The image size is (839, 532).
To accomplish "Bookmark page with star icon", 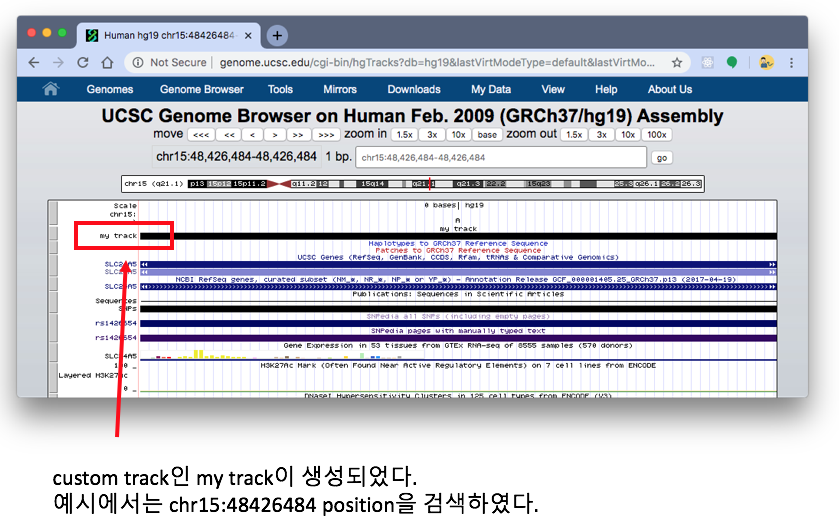I will tap(677, 63).
